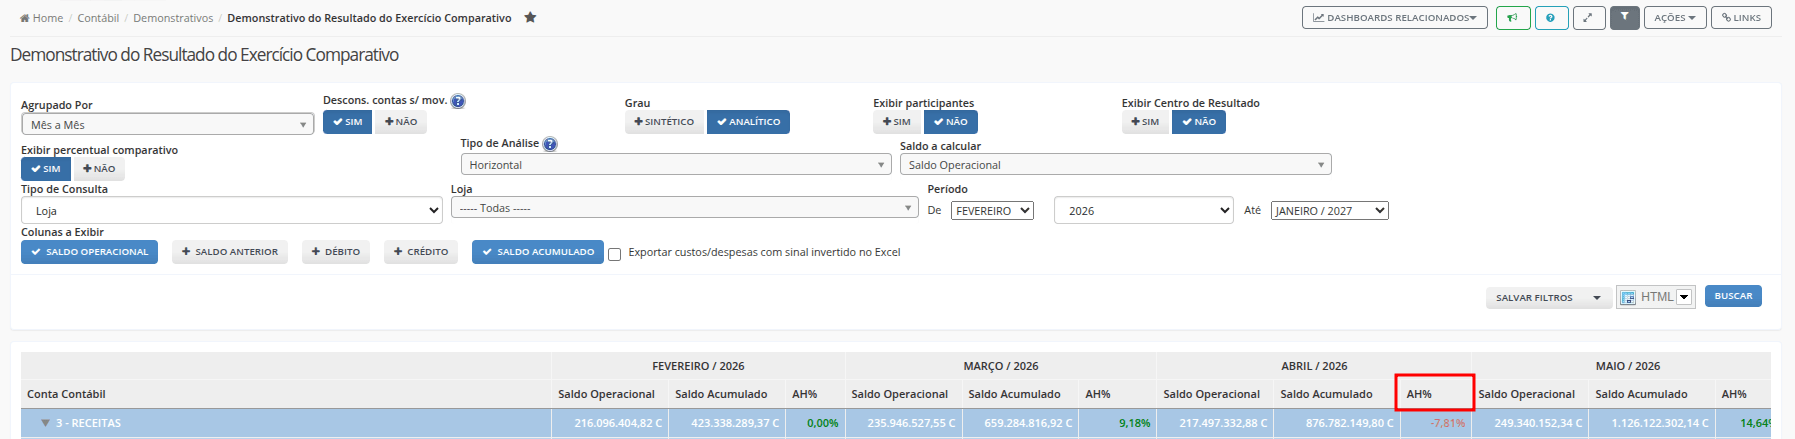Viewport: 1795px width, 439px height.
Task: Open Tipo de Consulta dropdown showing Loja
Action: 232,210
